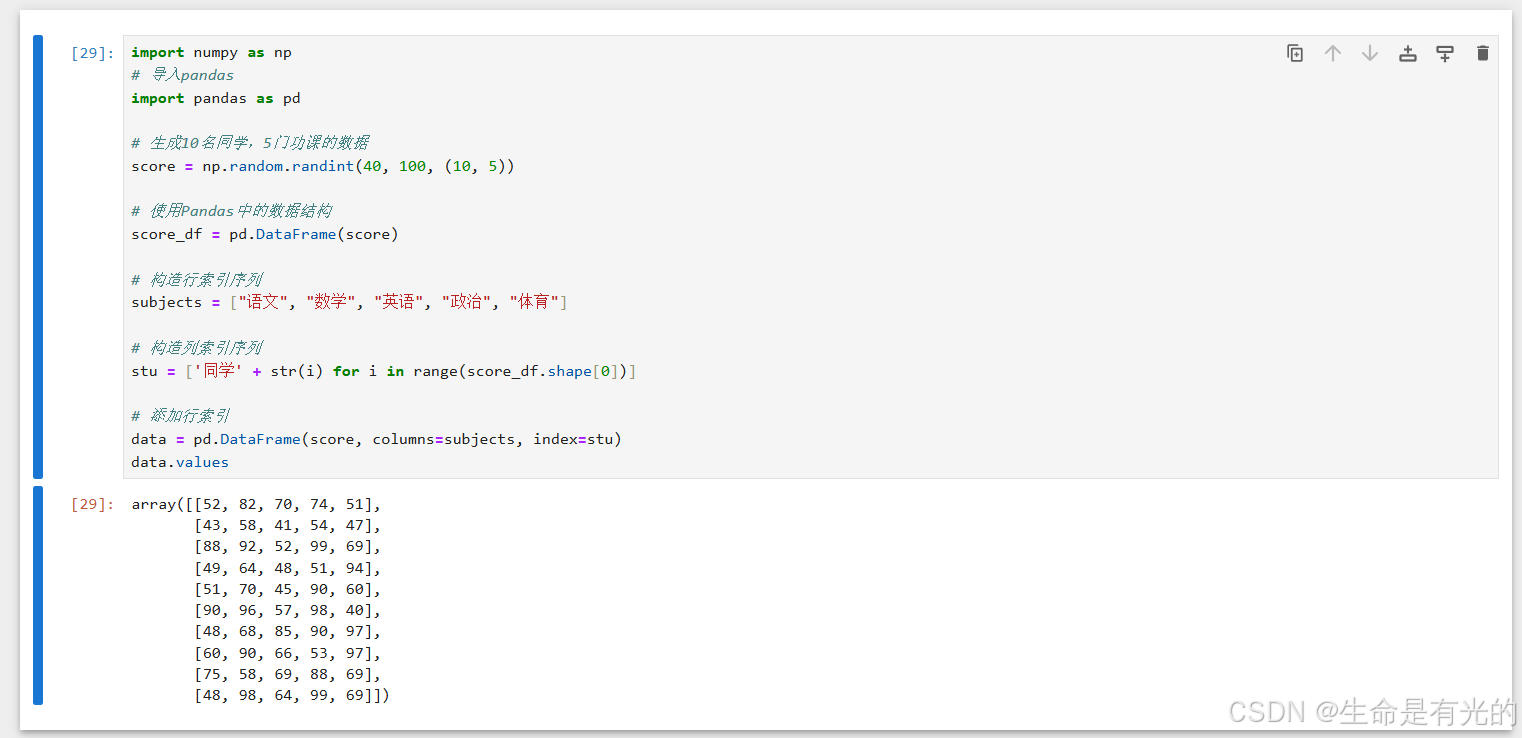1522x738 pixels.
Task: Insert a cell above this one
Action: [1408, 53]
